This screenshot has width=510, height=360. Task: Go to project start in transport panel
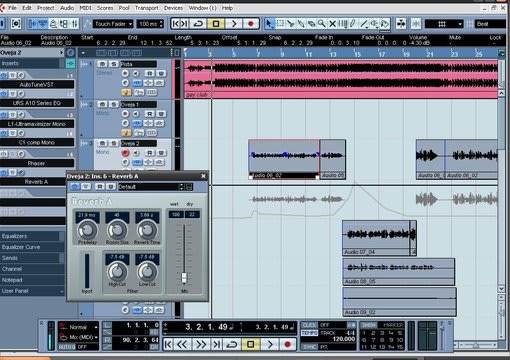[x=168, y=344]
